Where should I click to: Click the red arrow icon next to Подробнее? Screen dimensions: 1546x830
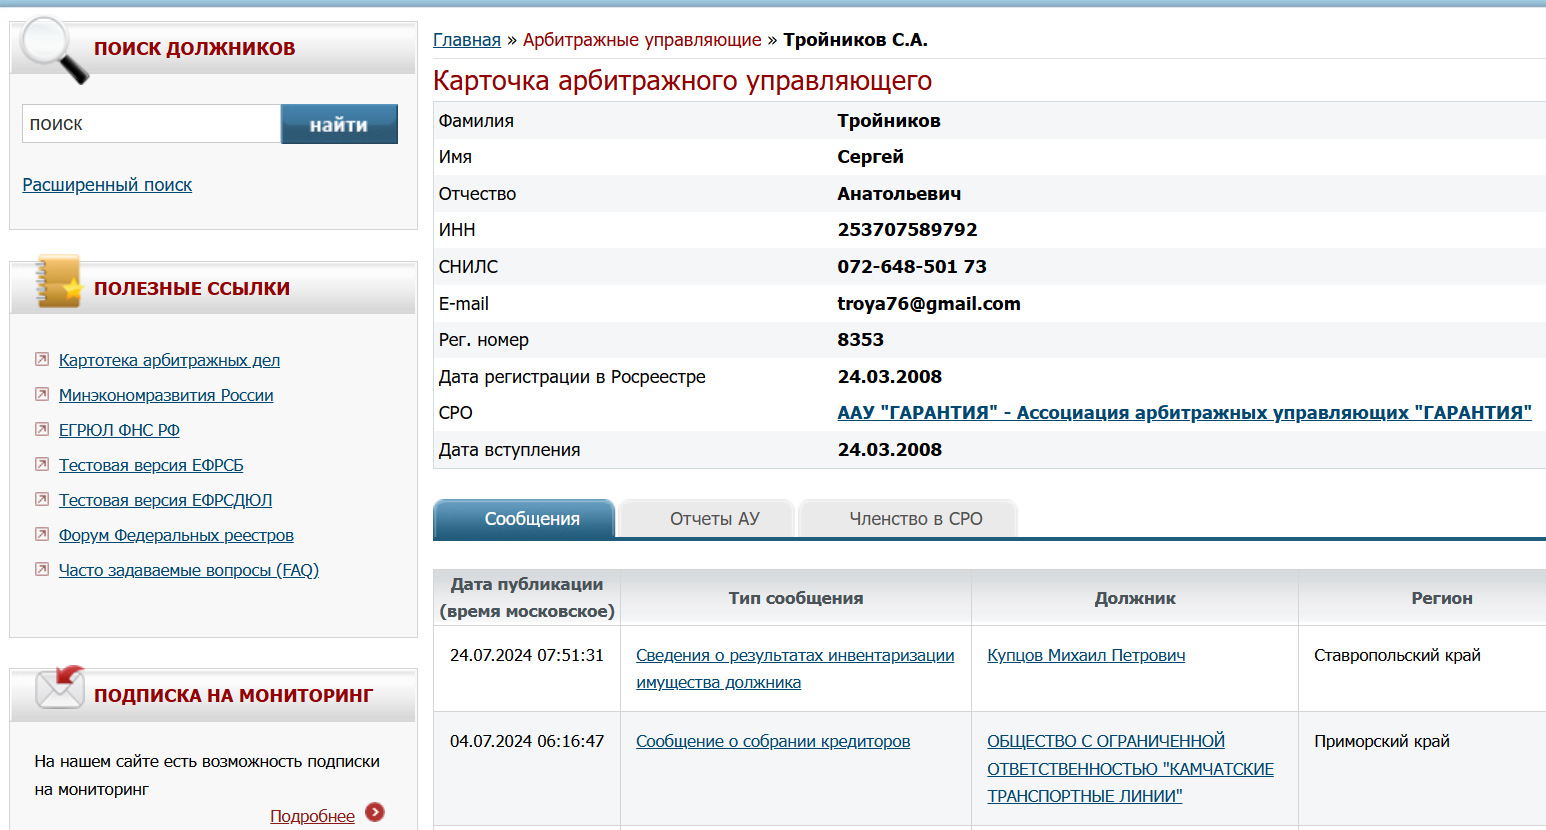coord(375,812)
